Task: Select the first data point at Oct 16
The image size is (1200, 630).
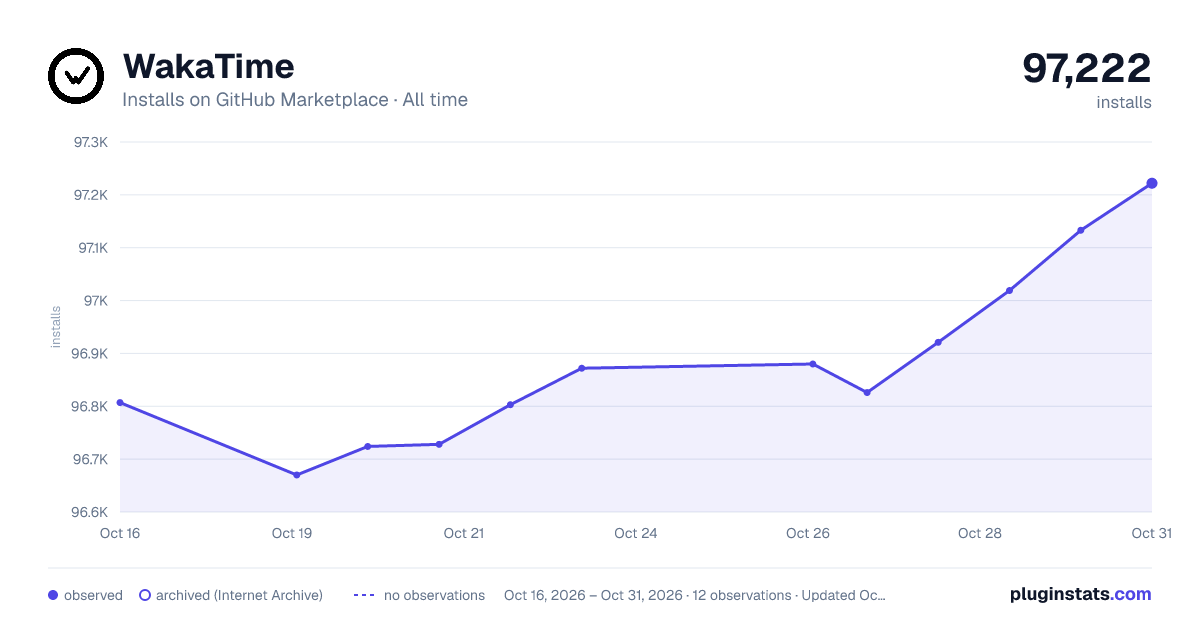Action: click(120, 402)
